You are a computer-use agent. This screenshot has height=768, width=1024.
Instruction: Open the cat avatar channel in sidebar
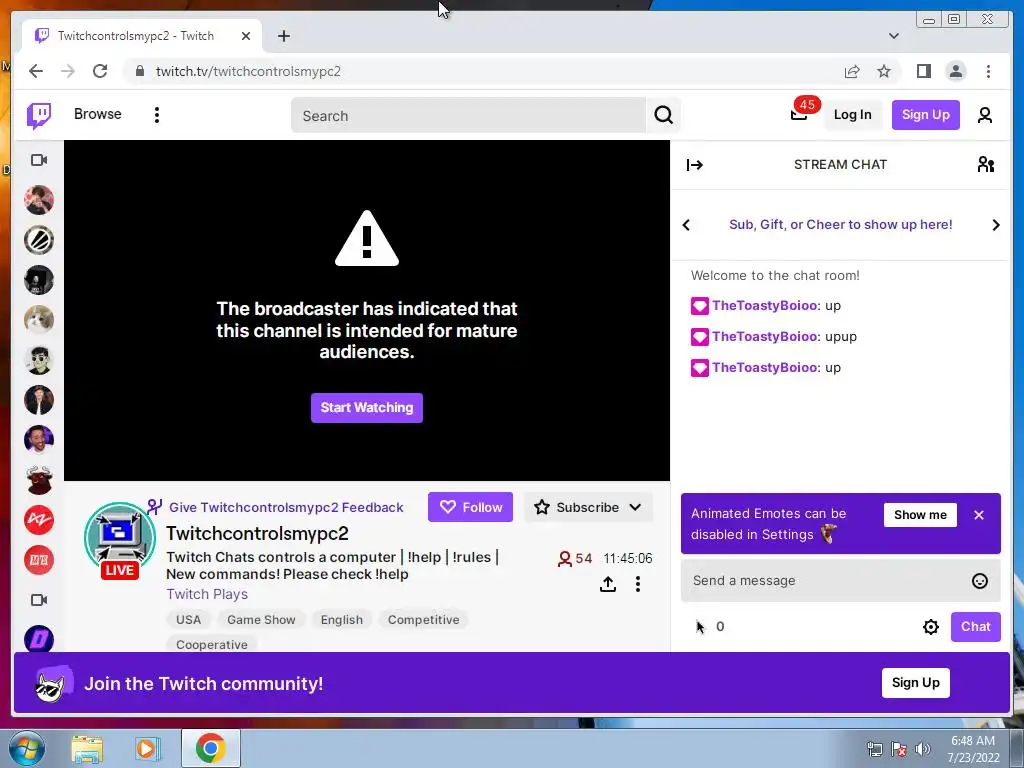coord(39,320)
